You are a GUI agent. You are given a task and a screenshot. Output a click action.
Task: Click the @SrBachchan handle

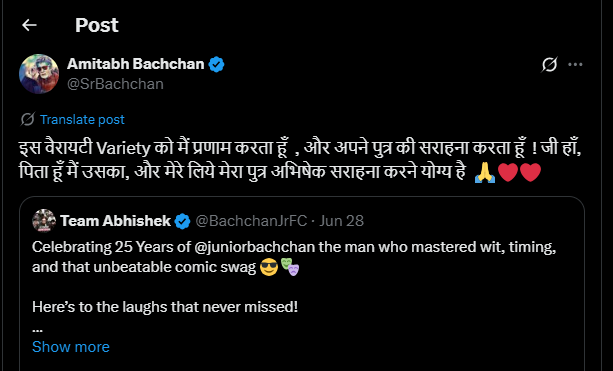[x=115, y=84]
